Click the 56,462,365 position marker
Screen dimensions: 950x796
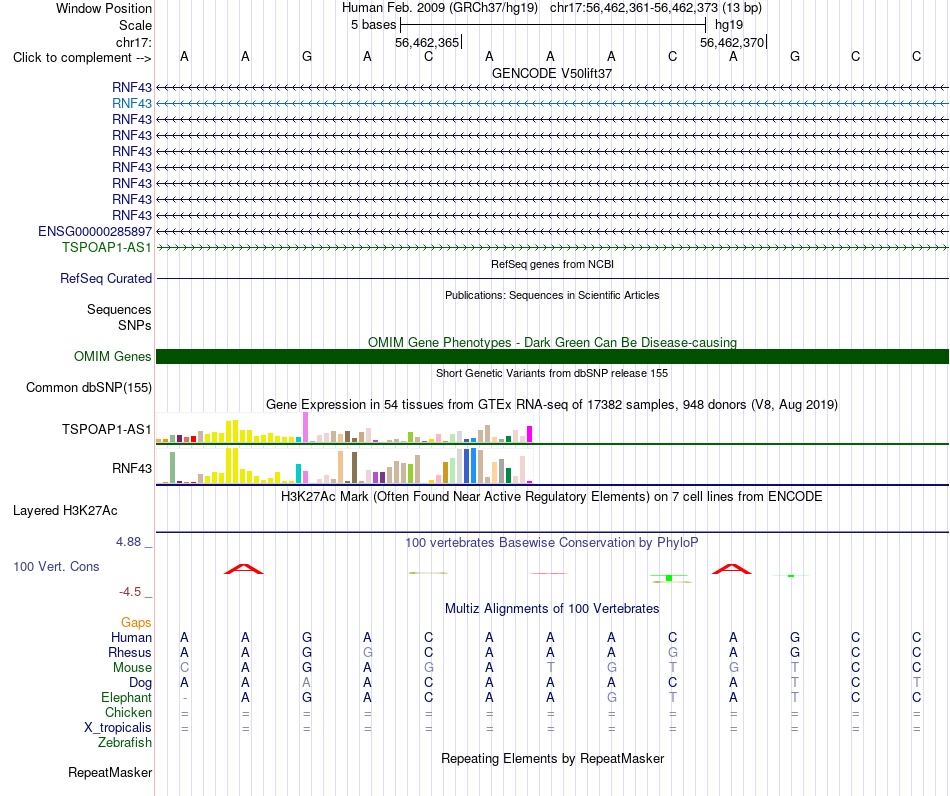tap(427, 42)
